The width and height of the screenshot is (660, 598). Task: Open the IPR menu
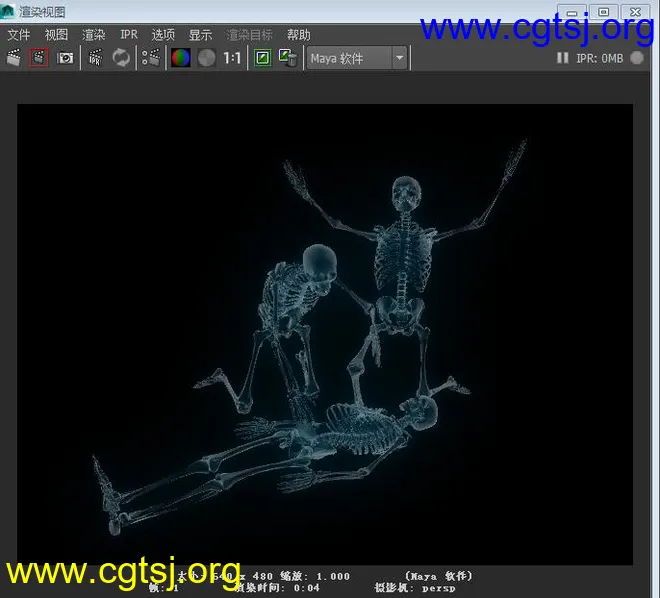pos(129,35)
